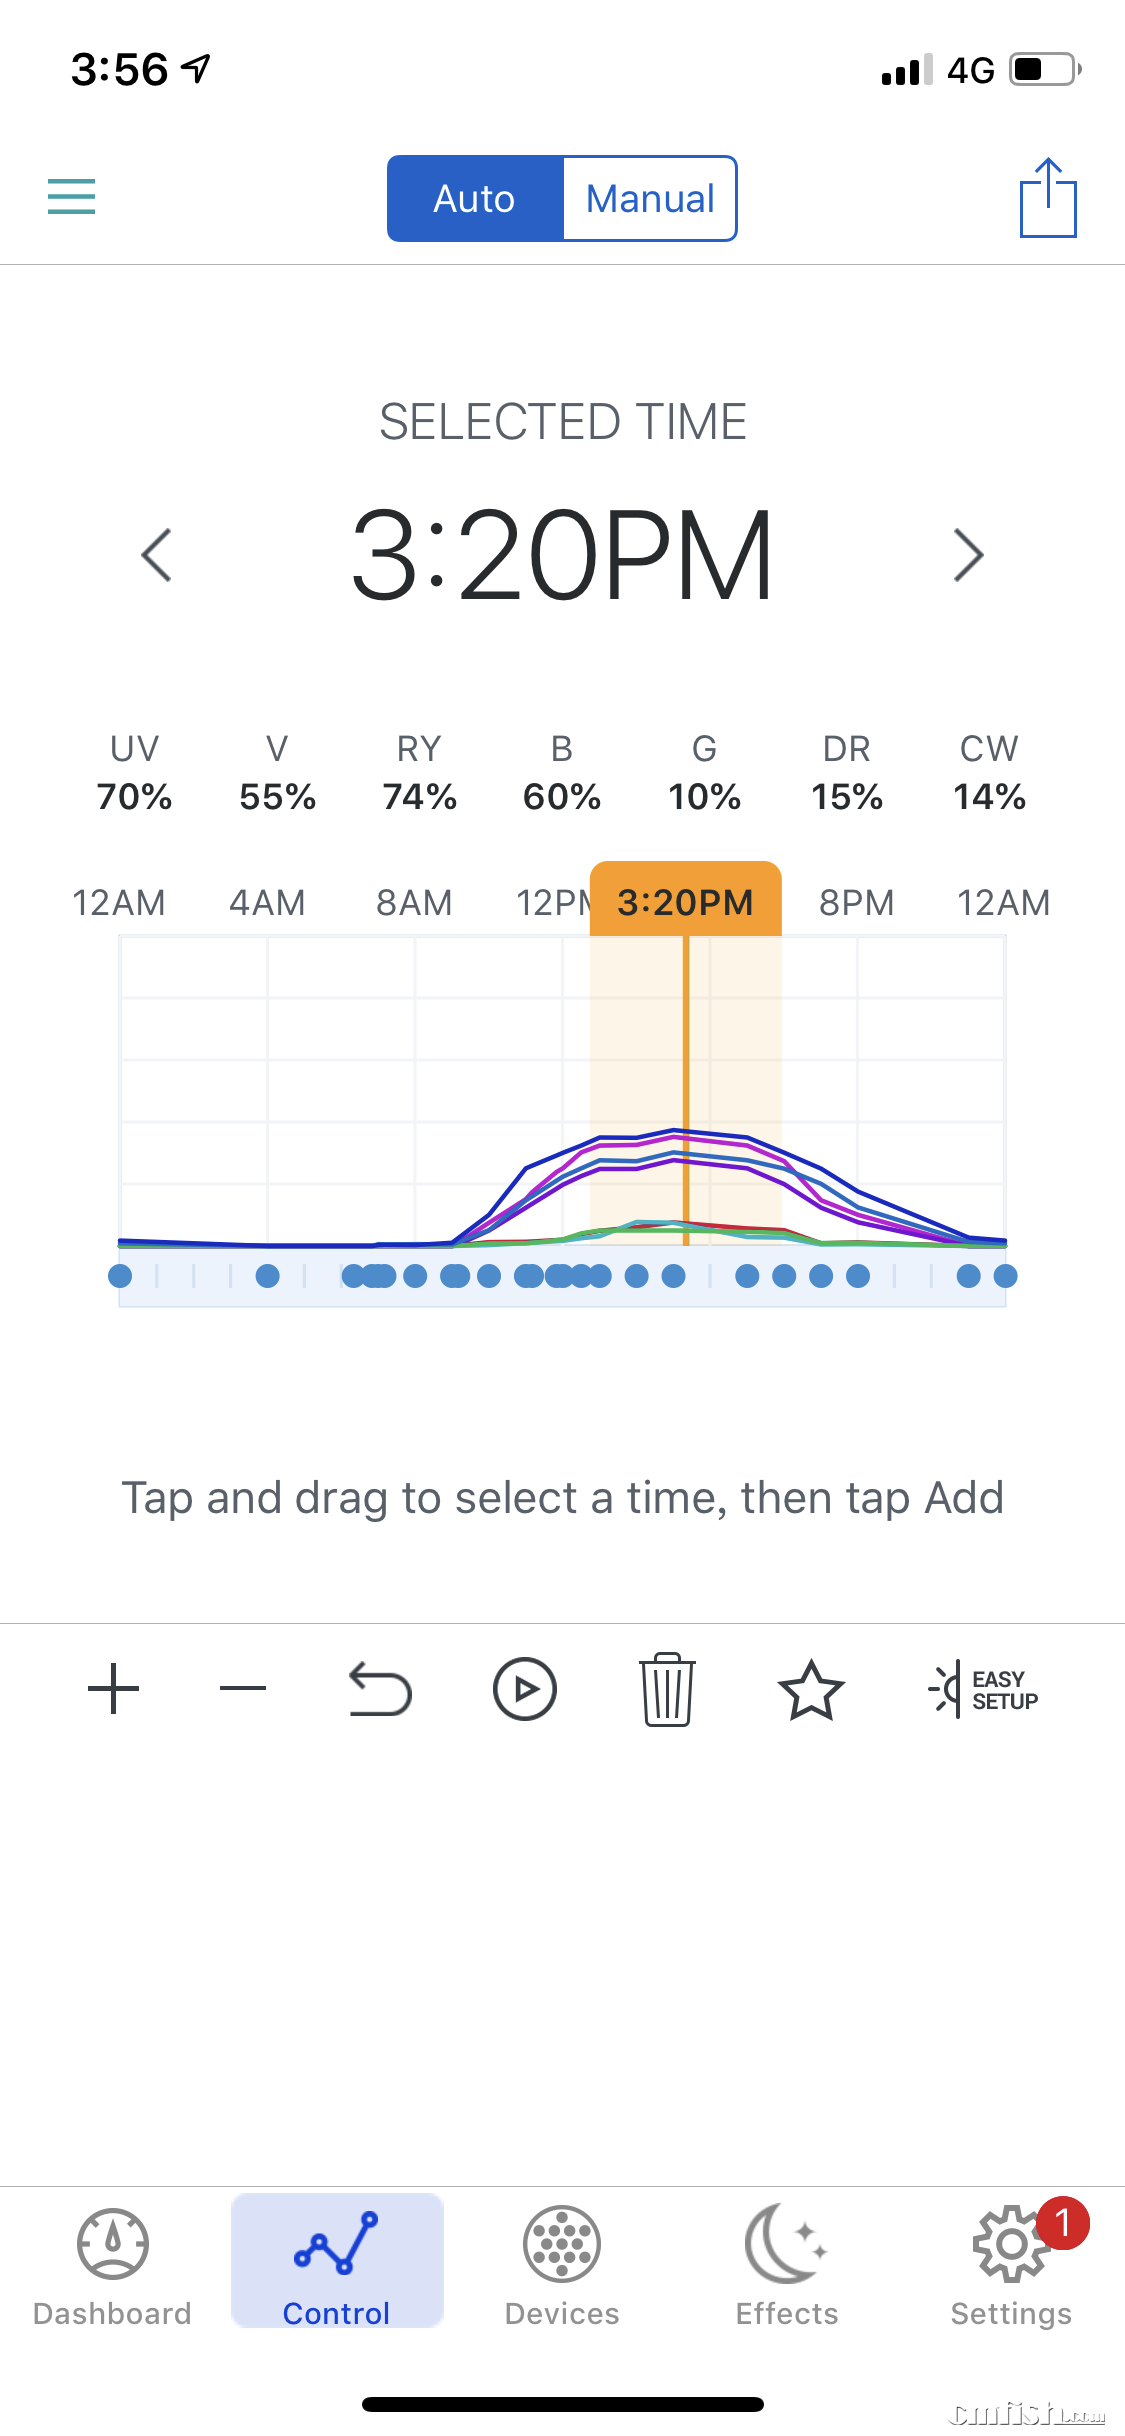Switch to Manual mode
The height and width of the screenshot is (2436, 1125).
[x=650, y=199]
